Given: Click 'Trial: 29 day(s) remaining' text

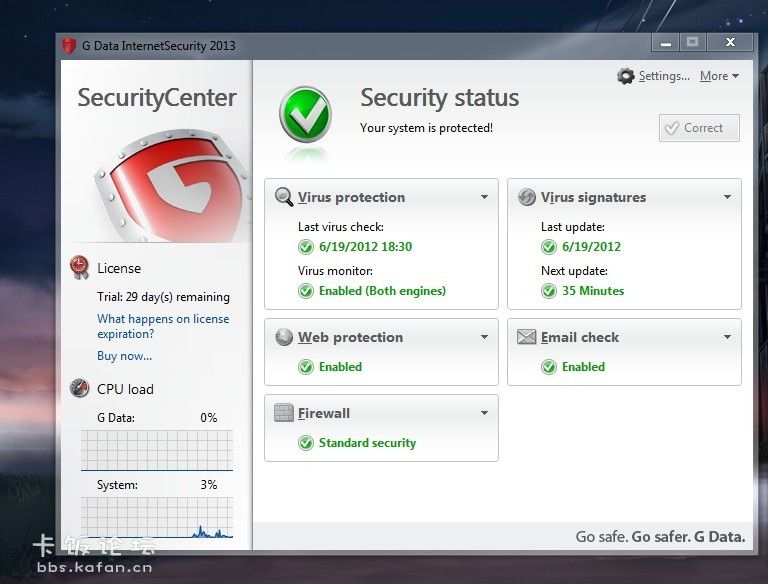Looking at the screenshot, I should coord(163,297).
